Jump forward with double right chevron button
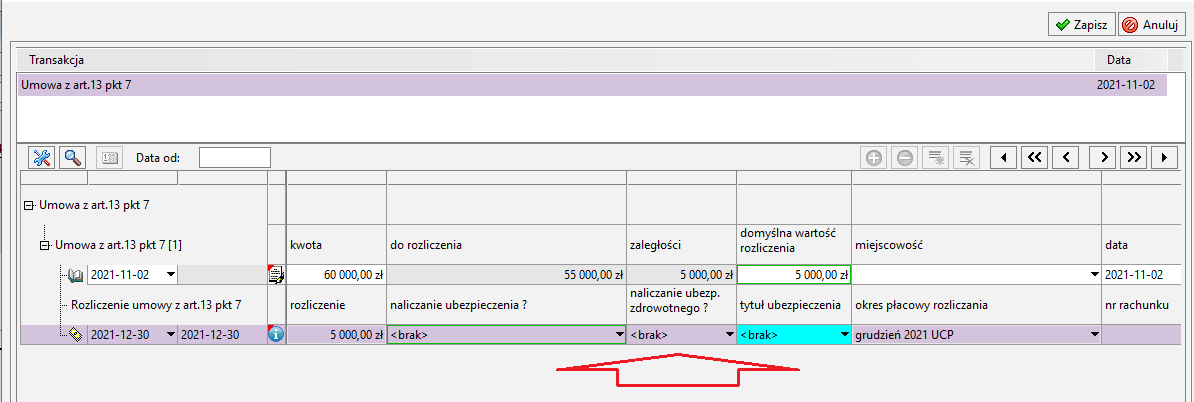Screen dimensions: 1194x402 tap(1134, 158)
